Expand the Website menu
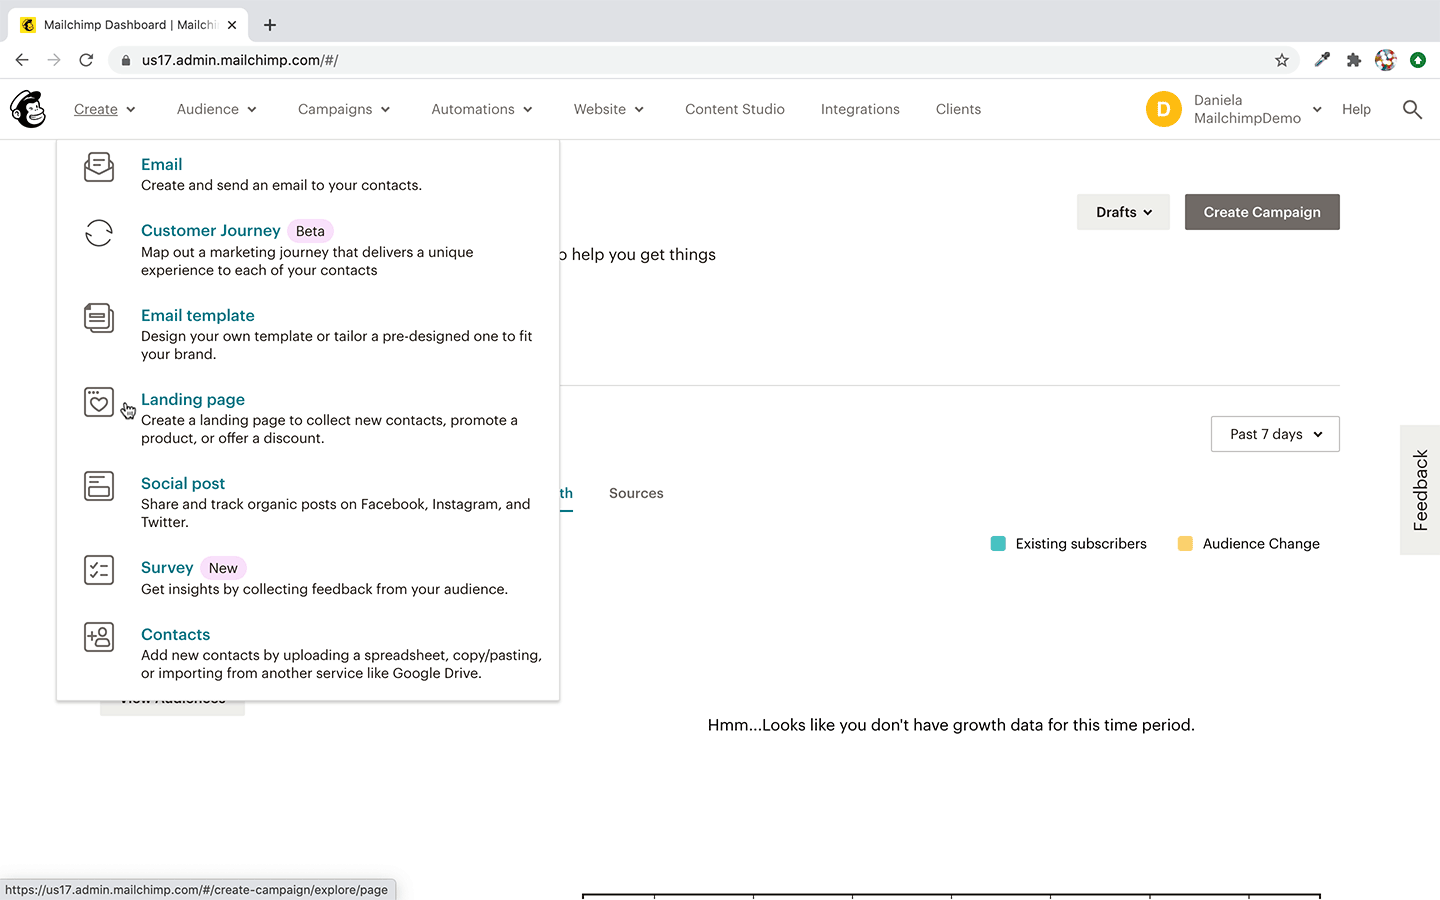 [609, 109]
